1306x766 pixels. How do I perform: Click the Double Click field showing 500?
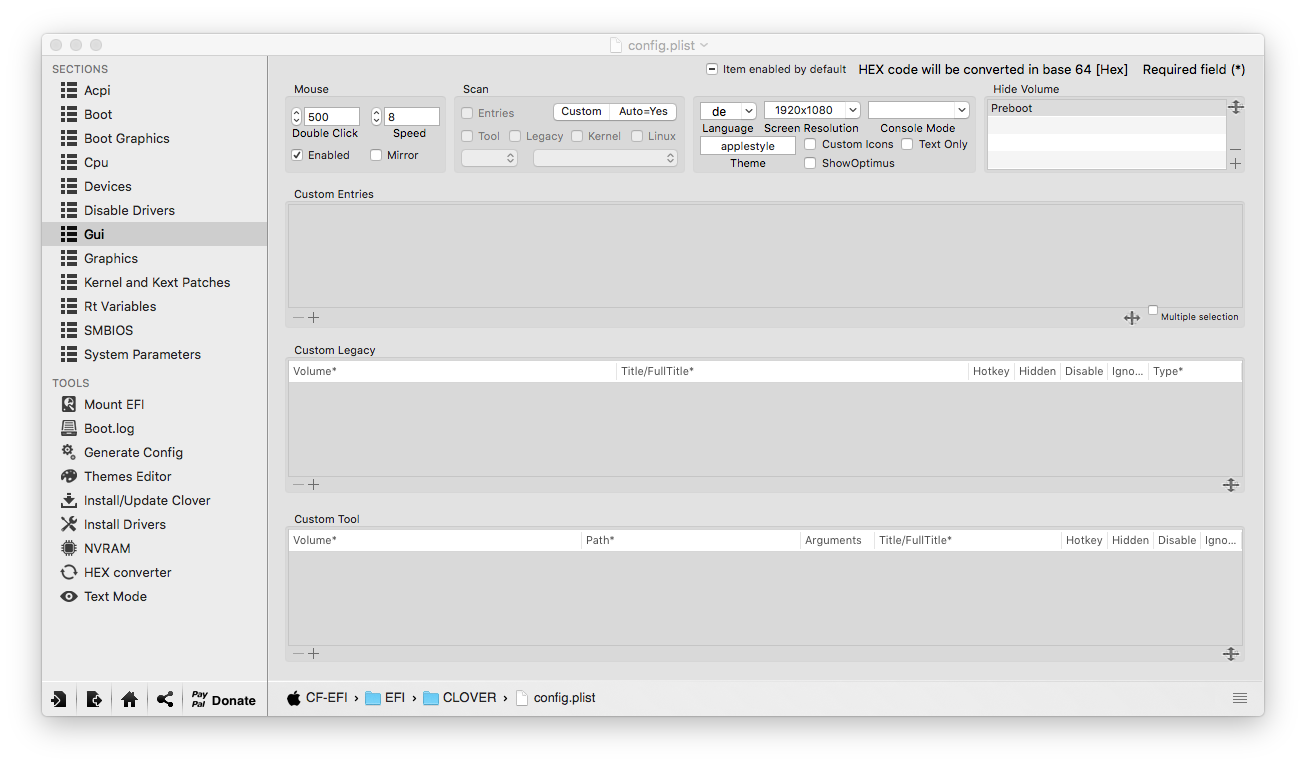(332, 117)
